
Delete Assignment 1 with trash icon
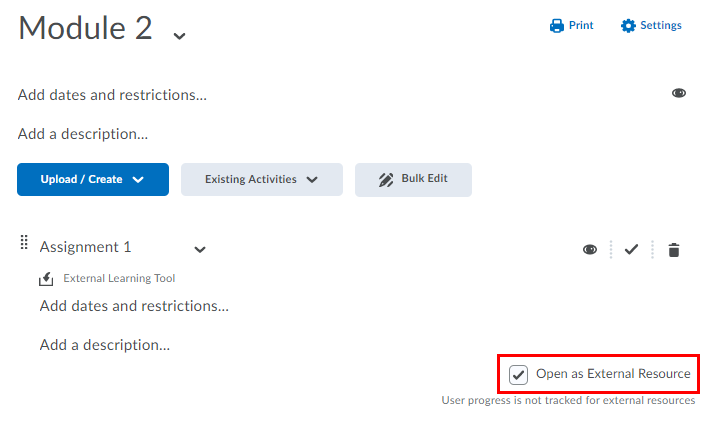(x=674, y=249)
